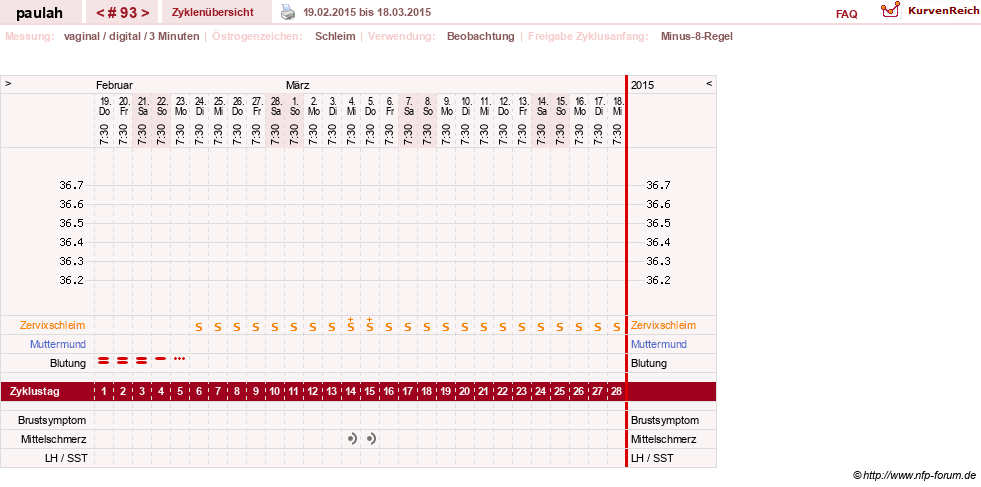Click the left Zervixschleim row label
This screenshot has height=487, width=981.
coord(52,326)
